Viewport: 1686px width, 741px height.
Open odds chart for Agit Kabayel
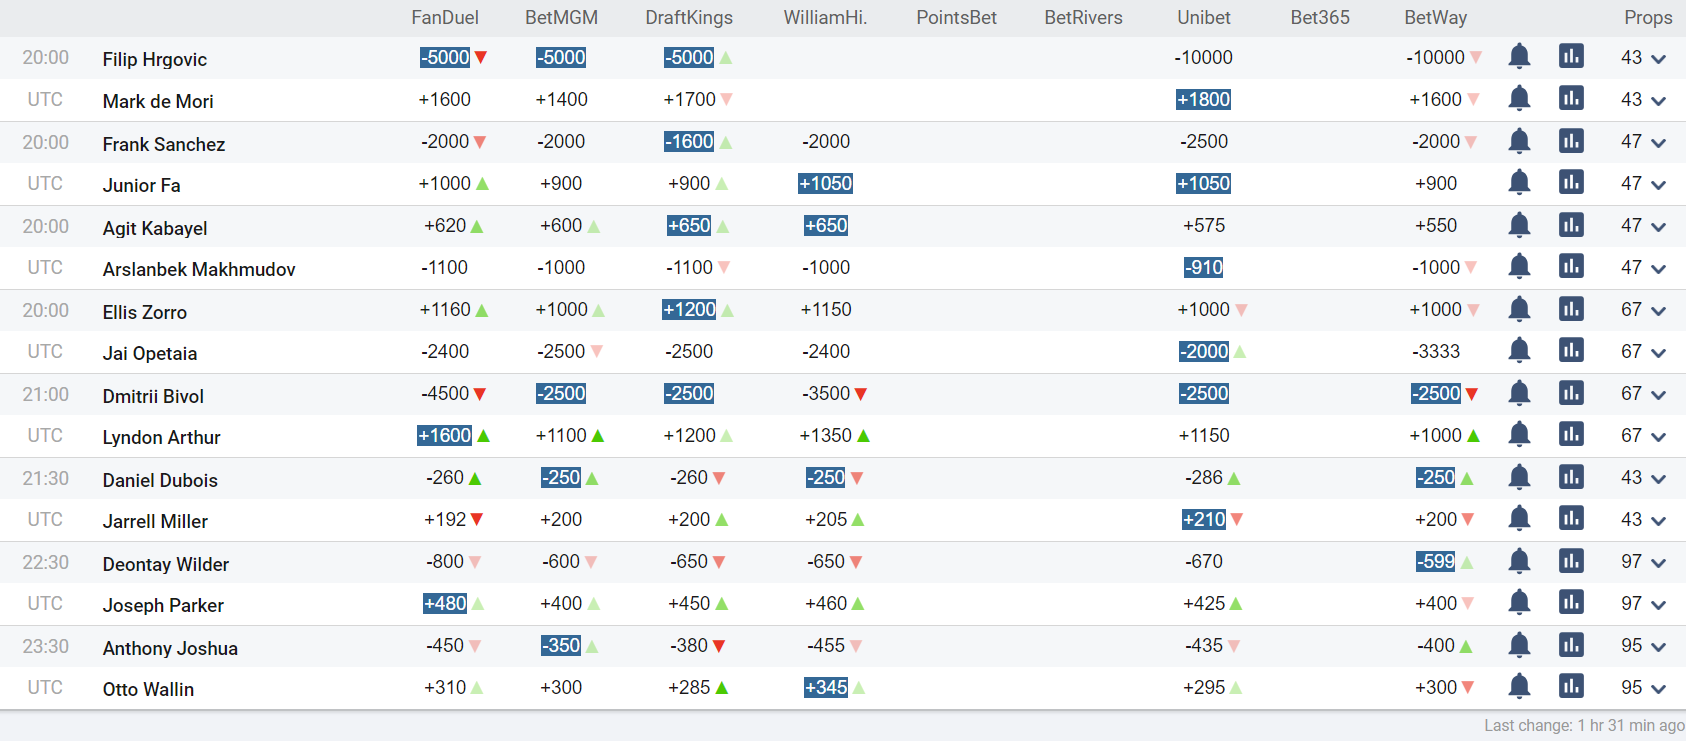click(1571, 224)
